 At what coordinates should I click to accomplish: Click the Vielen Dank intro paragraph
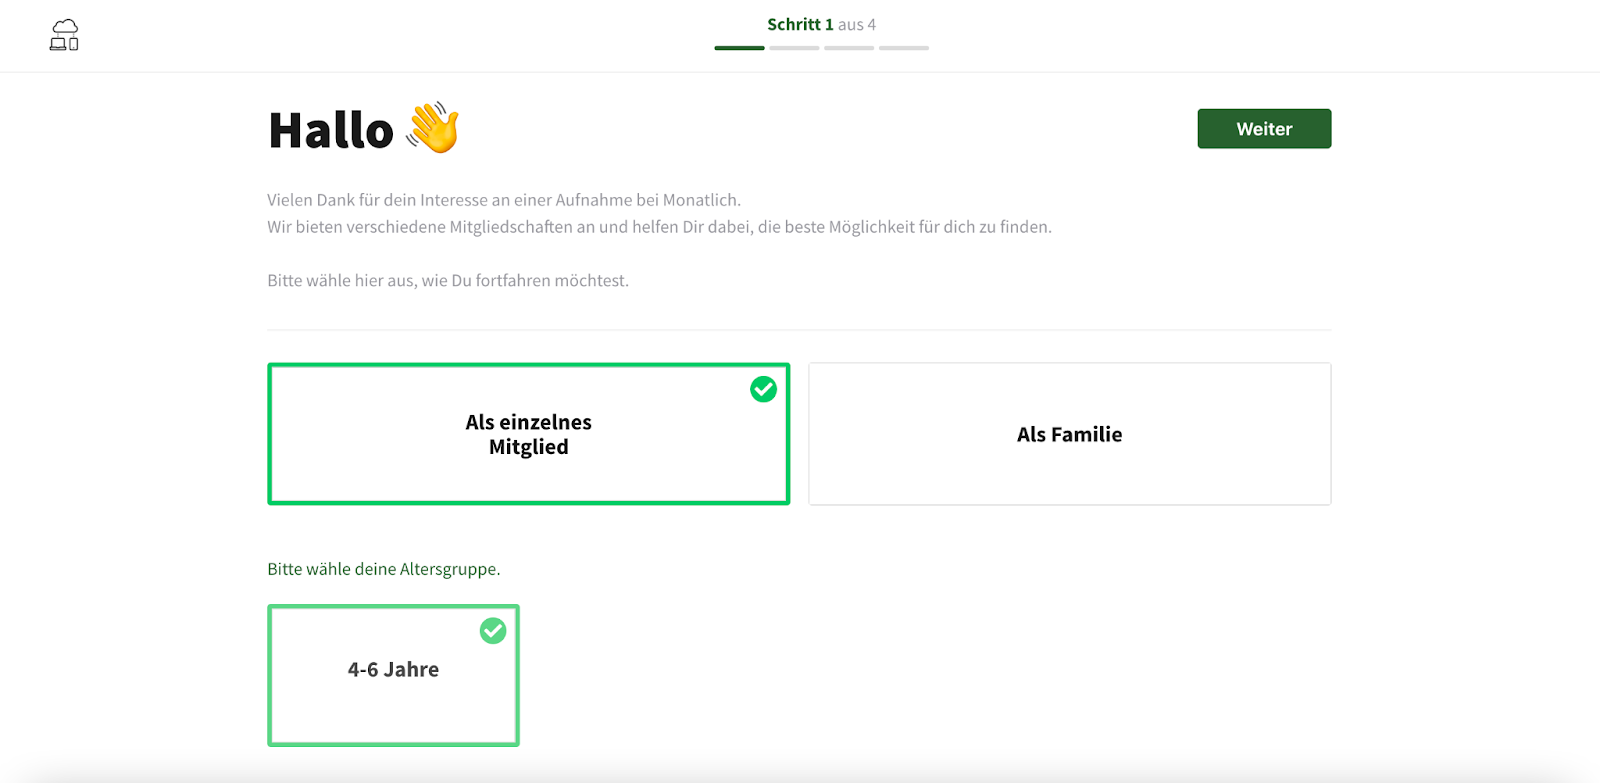click(504, 200)
